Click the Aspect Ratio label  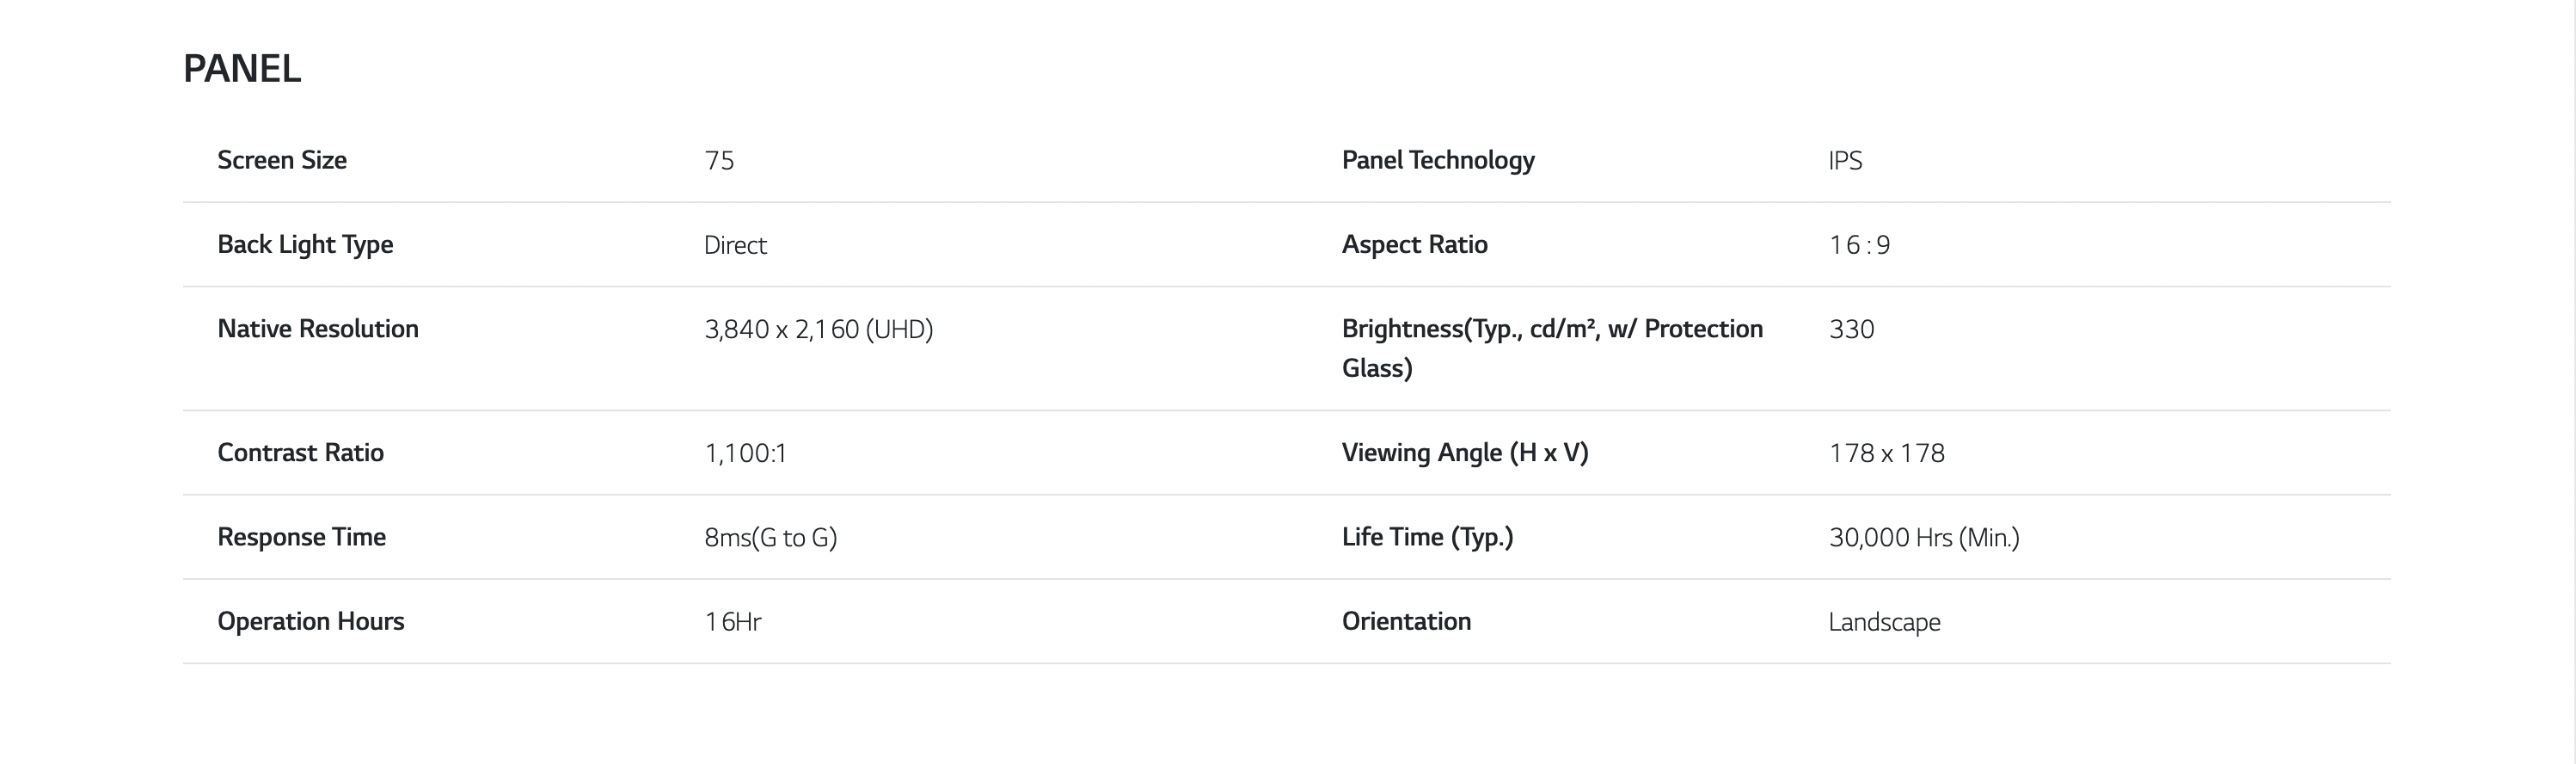click(1414, 245)
